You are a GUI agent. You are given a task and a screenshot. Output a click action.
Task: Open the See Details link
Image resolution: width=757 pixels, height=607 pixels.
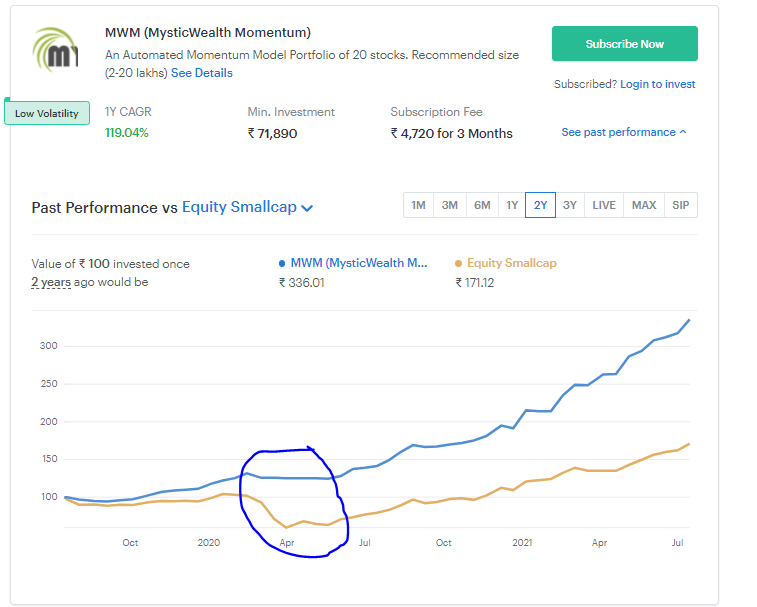pos(201,73)
